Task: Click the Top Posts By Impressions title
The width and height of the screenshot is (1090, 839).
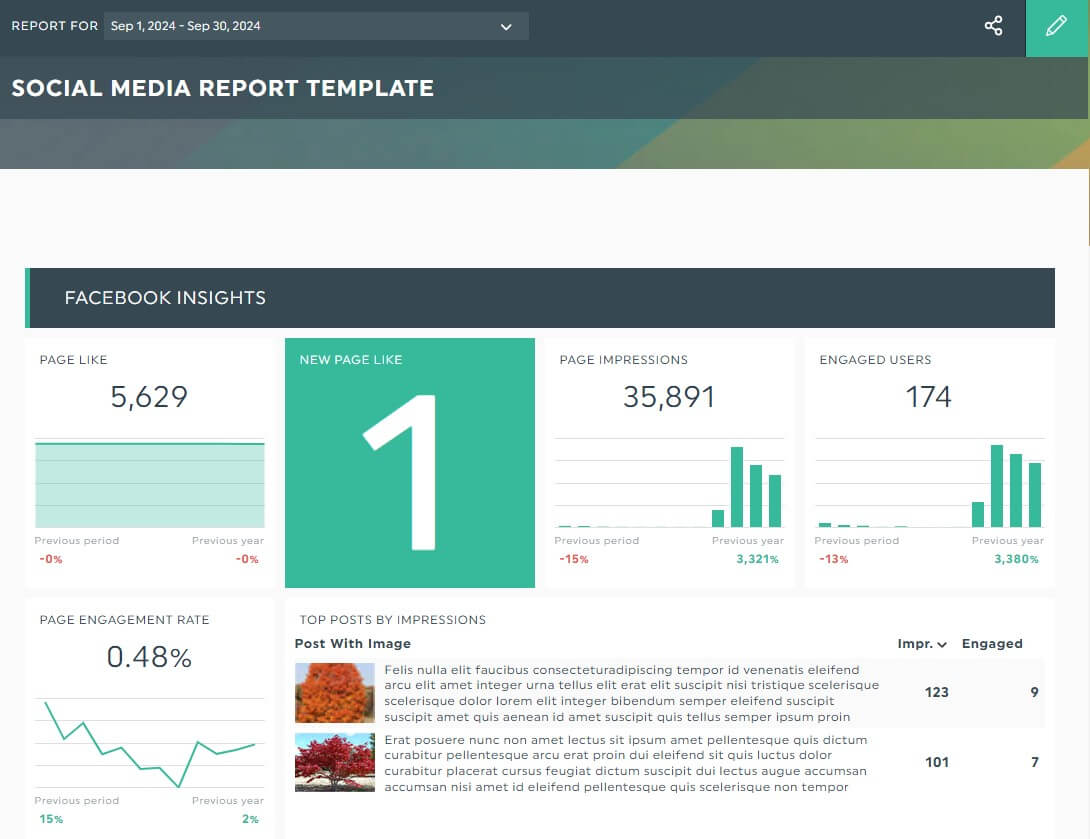Action: pyautogui.click(x=393, y=620)
